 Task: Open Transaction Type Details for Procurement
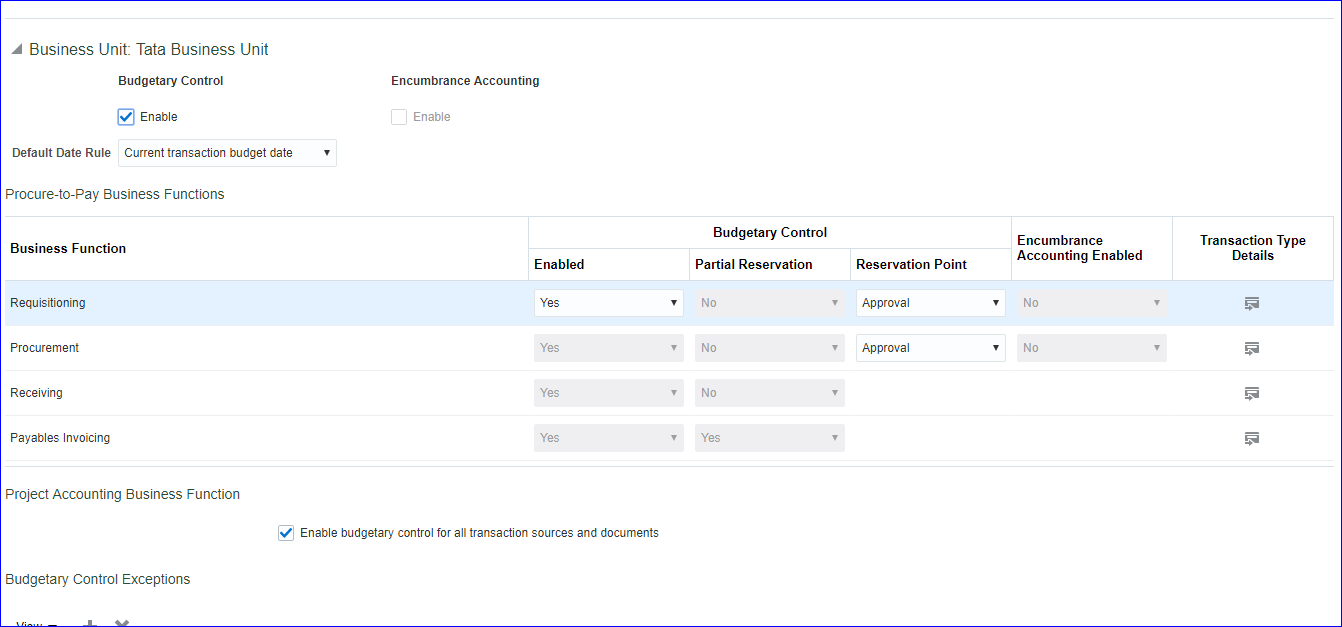(x=1251, y=348)
